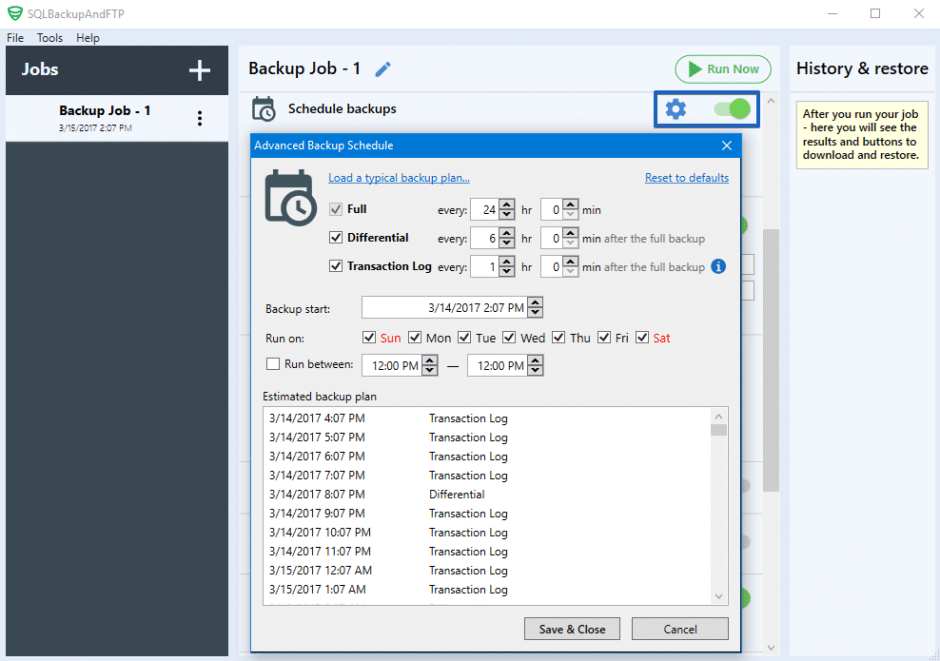
Task: Click the History & restore heading
Action: (861, 68)
